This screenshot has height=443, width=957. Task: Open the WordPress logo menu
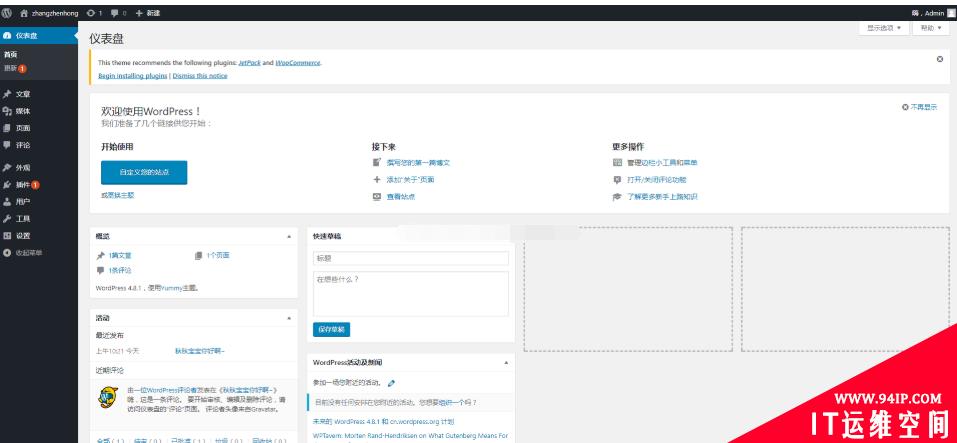pos(7,13)
